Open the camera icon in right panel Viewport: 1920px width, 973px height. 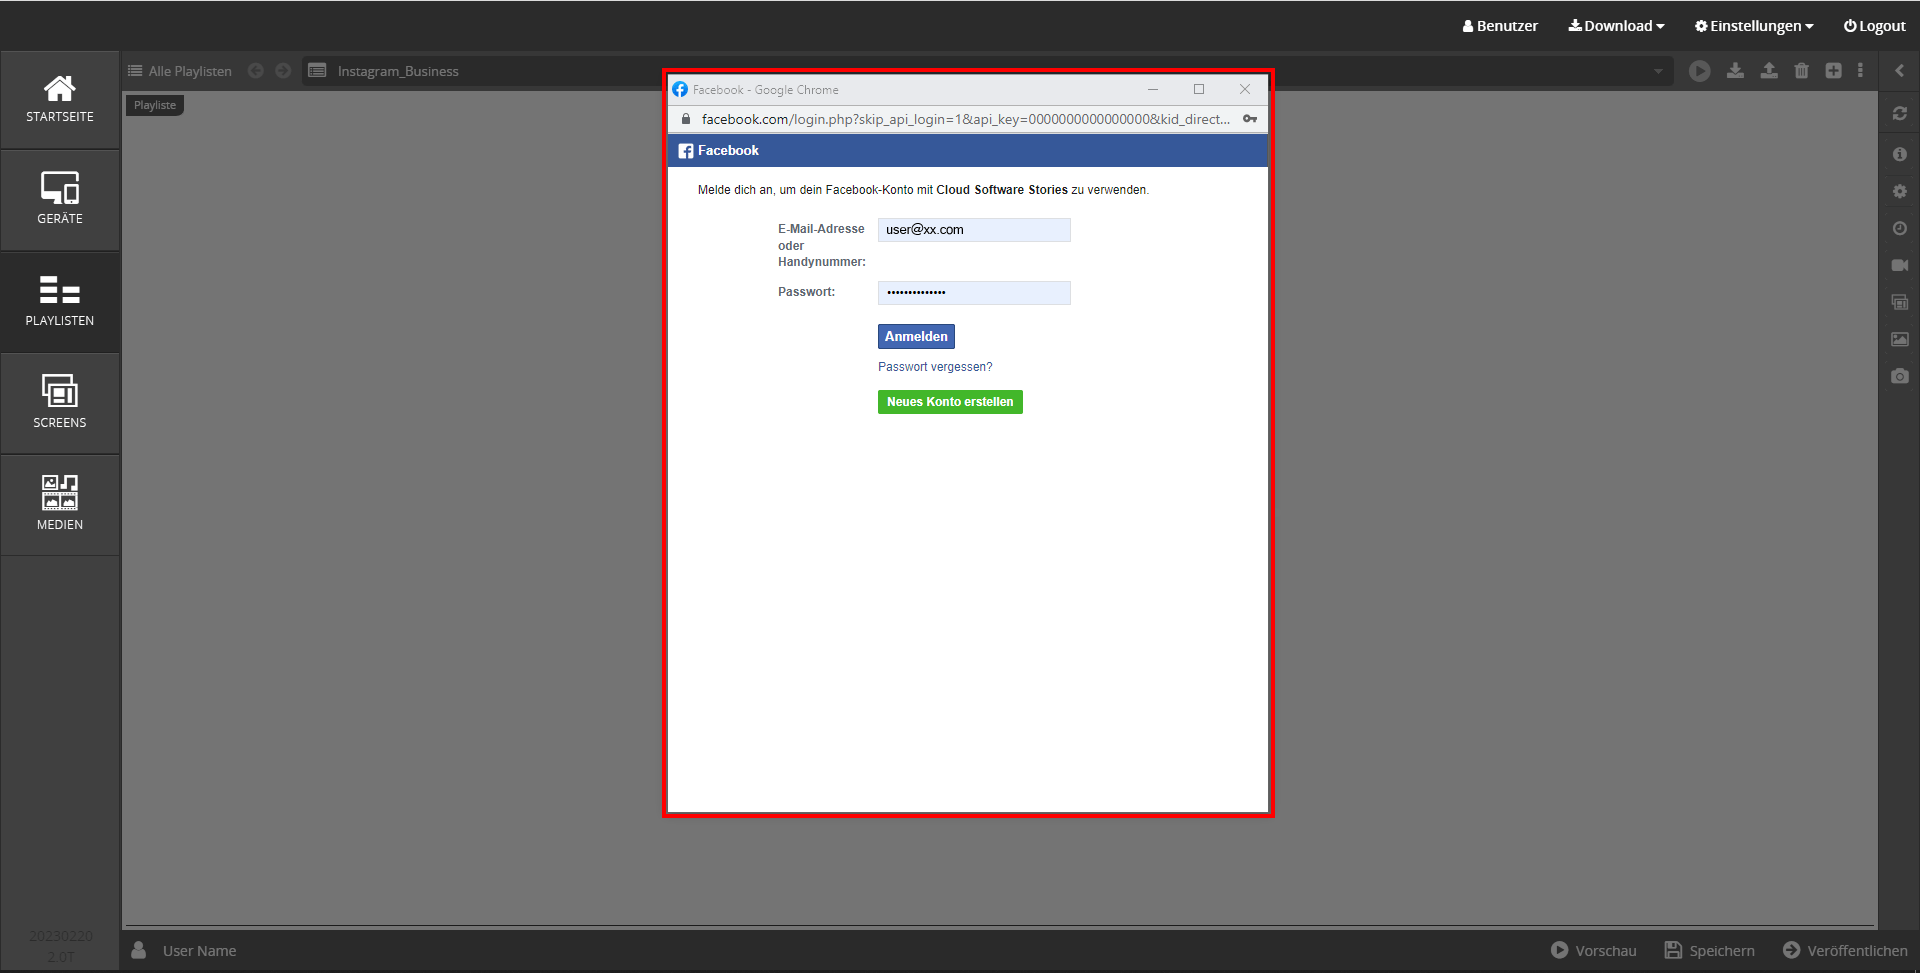click(1899, 377)
